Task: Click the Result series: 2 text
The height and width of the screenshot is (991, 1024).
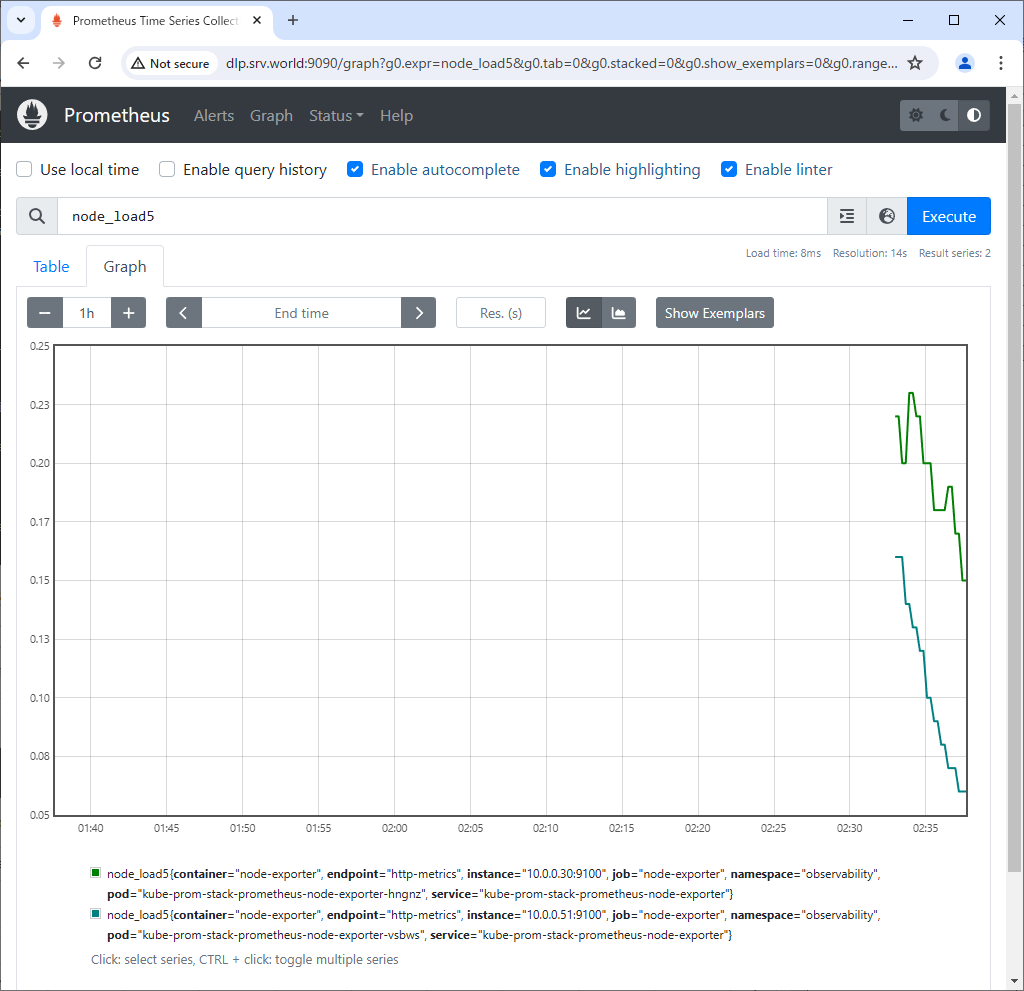Action: pos(955,253)
